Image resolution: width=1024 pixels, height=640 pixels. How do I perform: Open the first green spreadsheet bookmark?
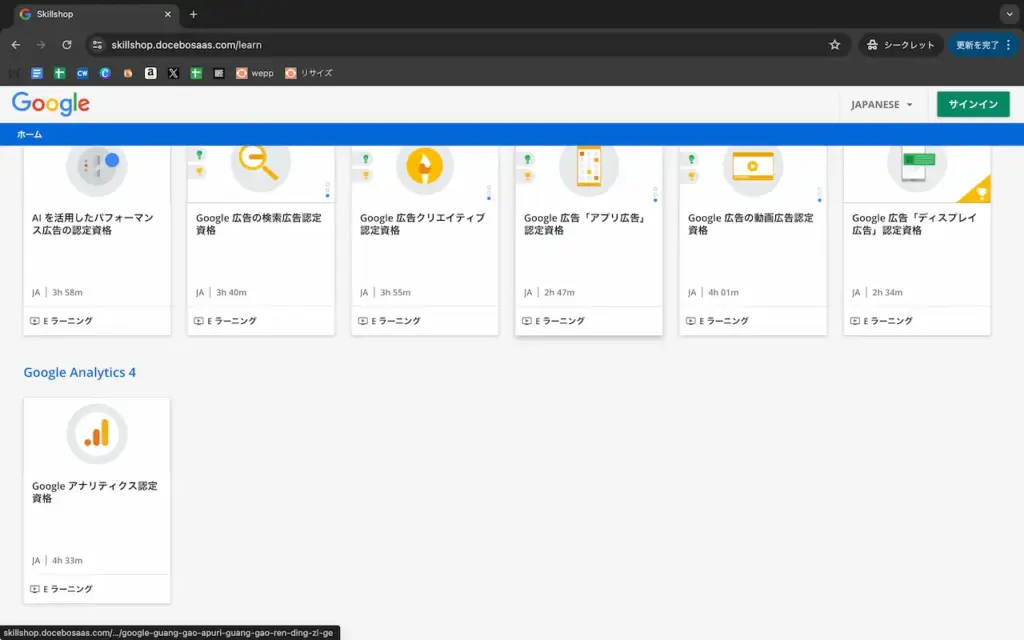59,73
